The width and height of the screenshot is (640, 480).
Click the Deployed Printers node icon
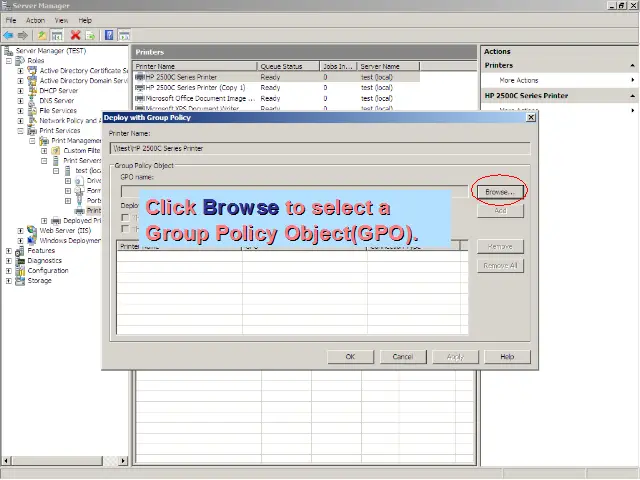point(56,221)
